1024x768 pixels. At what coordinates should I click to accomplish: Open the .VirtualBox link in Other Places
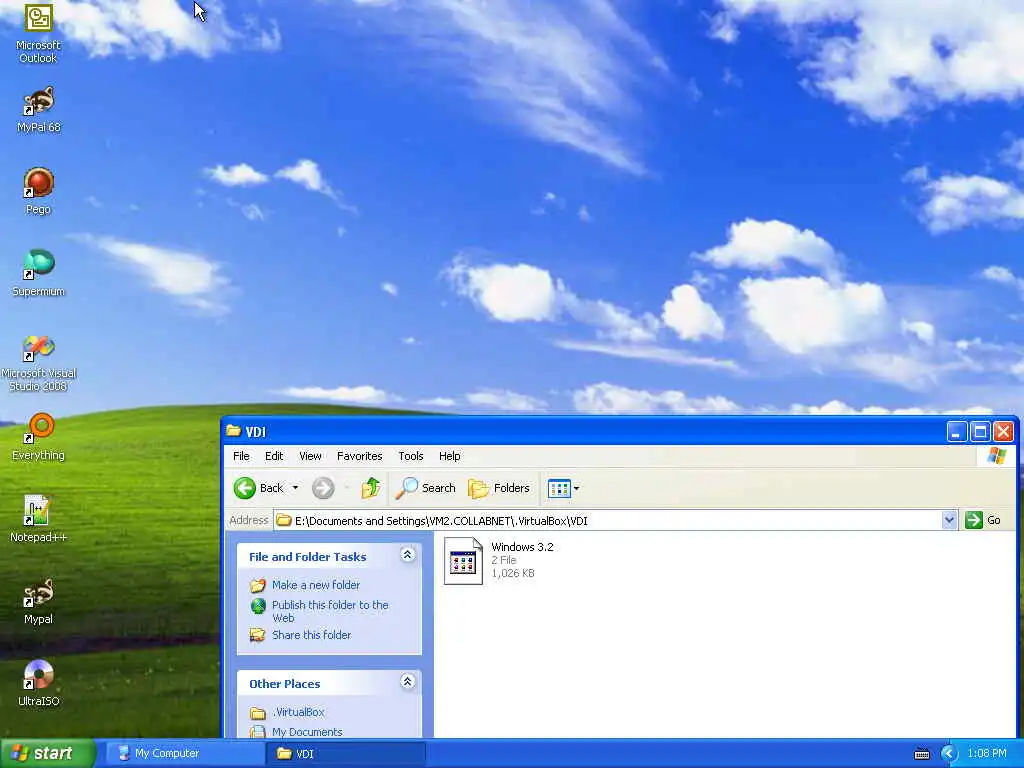click(298, 712)
